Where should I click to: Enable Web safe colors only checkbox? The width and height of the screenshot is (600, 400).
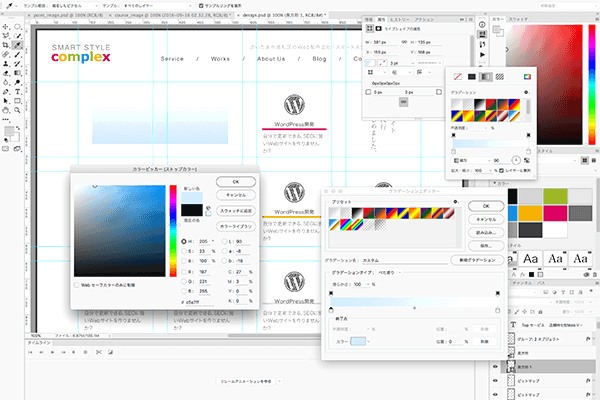(78, 284)
